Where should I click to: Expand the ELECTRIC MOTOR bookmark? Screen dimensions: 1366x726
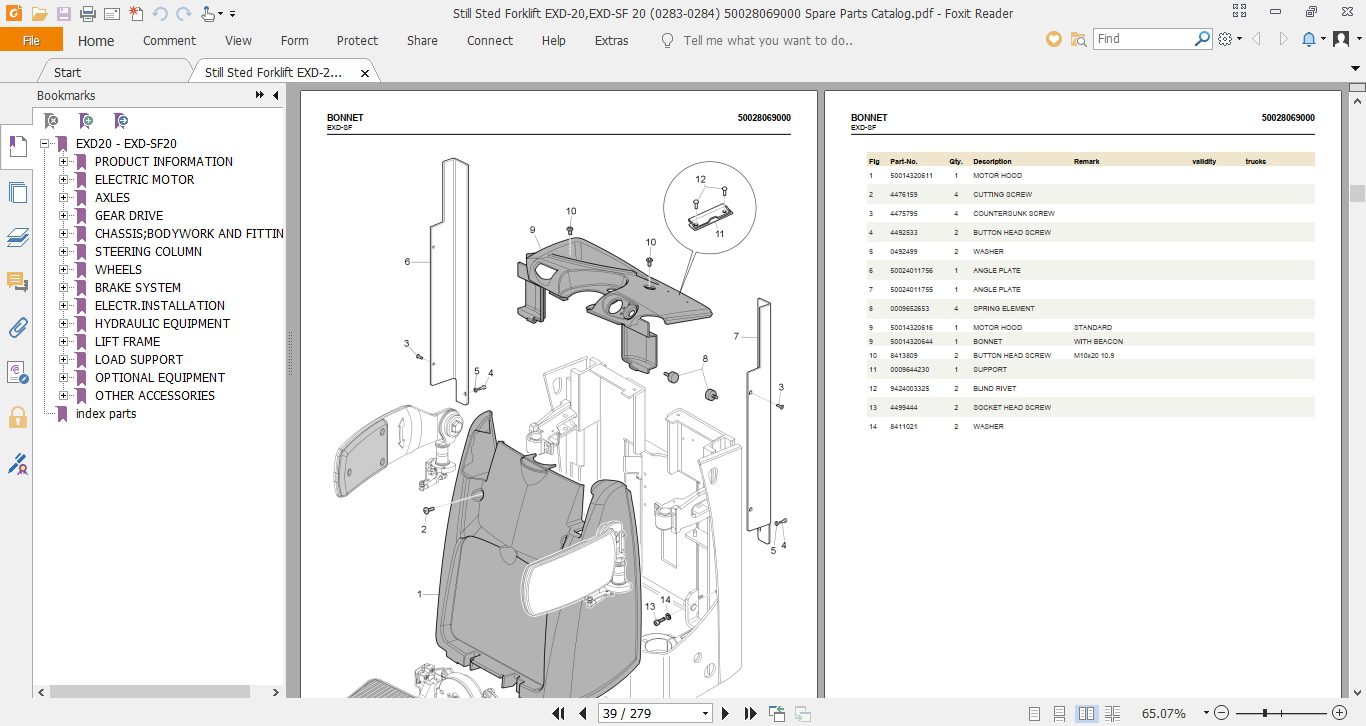[x=63, y=180]
